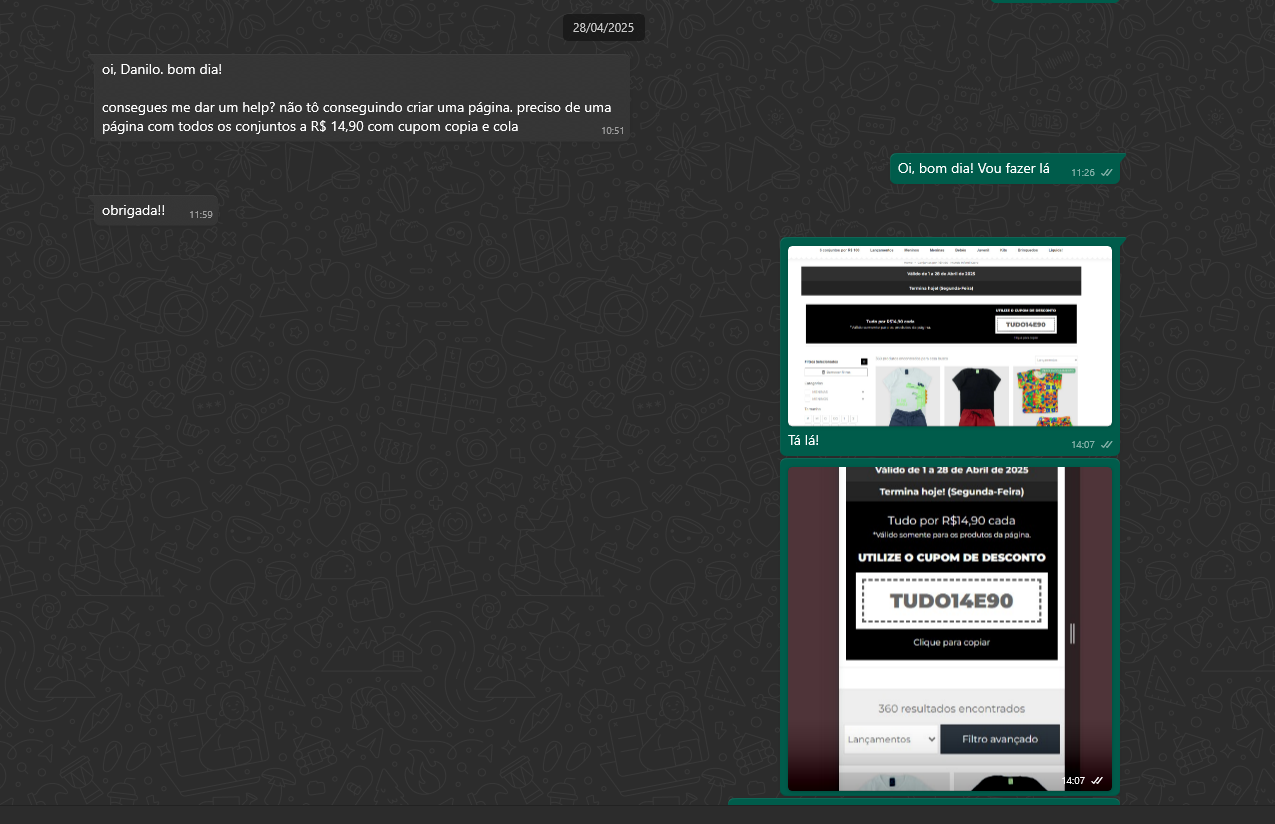This screenshot has height=824, width=1275.
Task: Toggle the first size box under Tamanhos
Action: 808,419
